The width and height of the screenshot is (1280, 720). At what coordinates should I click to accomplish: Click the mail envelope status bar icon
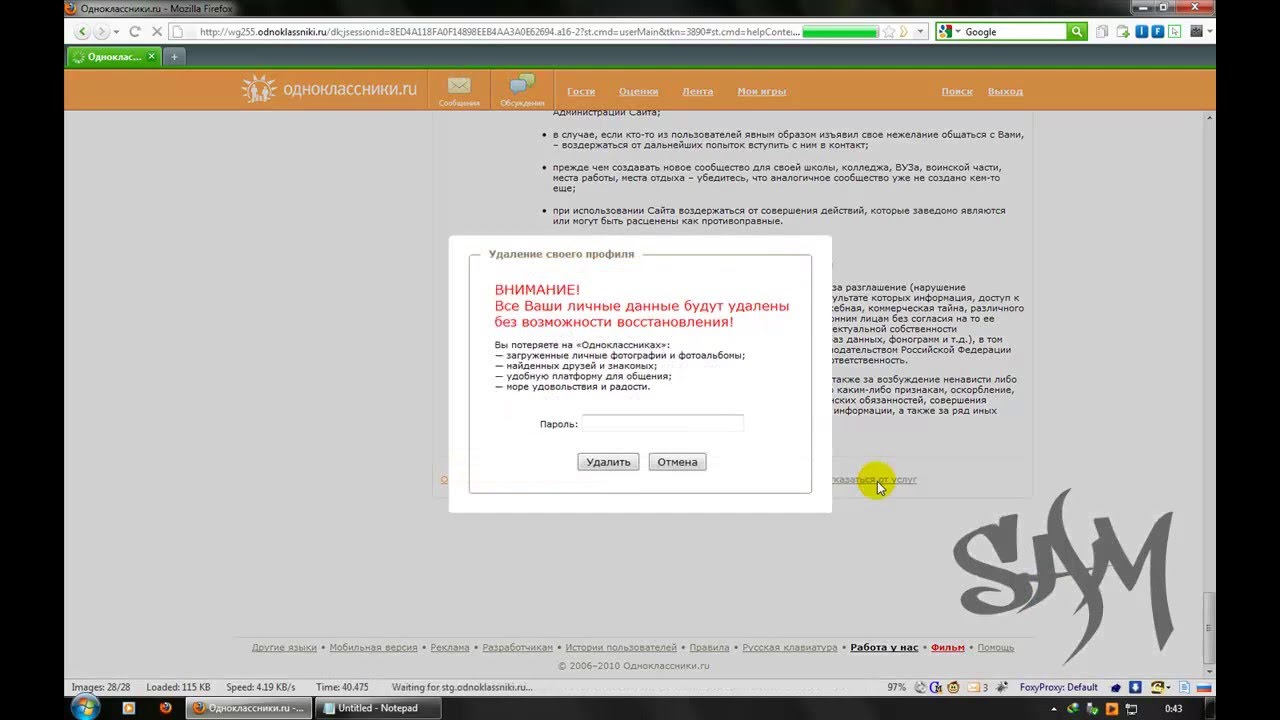click(973, 687)
